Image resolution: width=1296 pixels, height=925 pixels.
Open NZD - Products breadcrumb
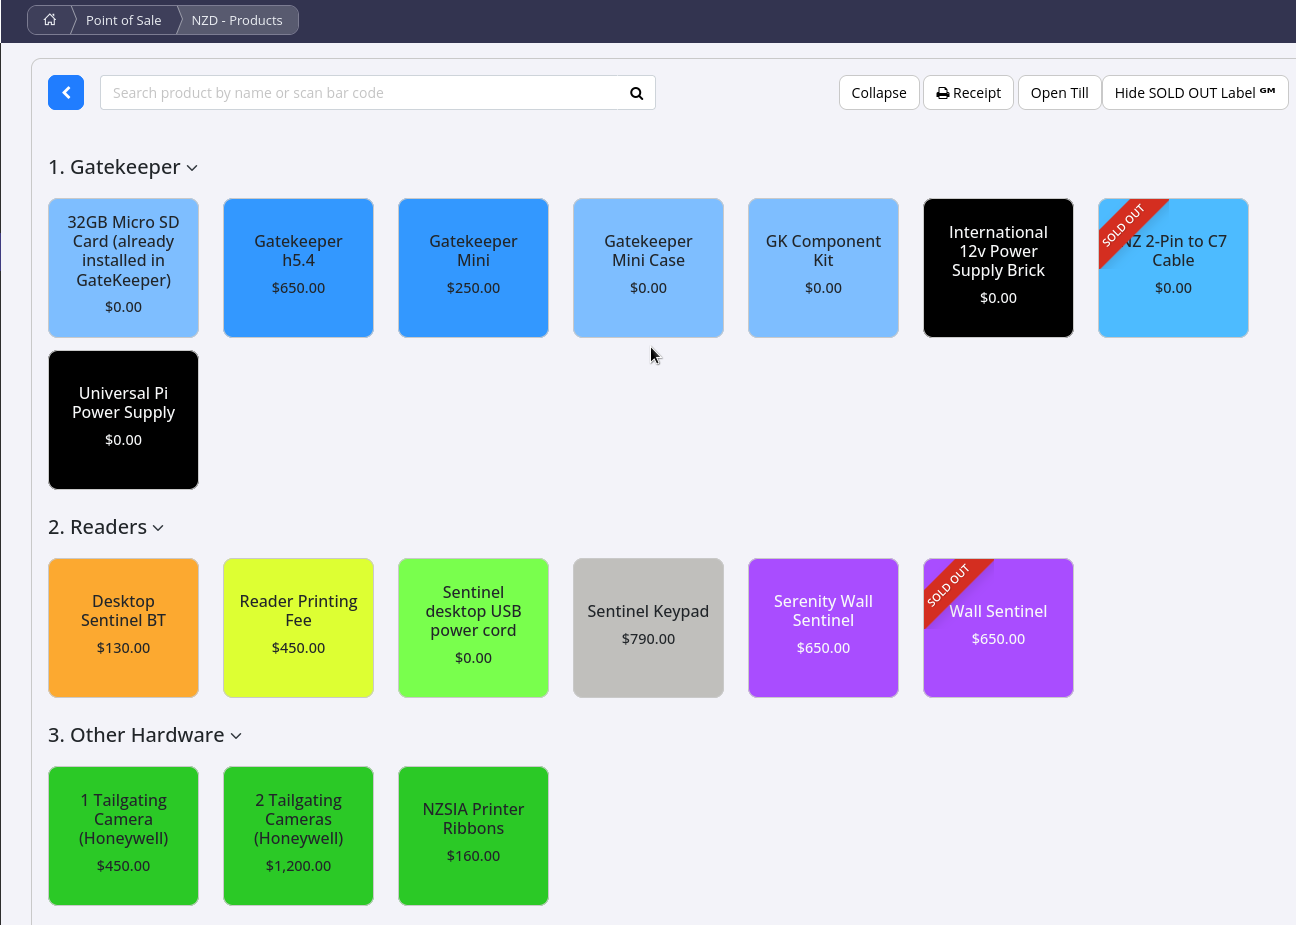click(x=237, y=20)
